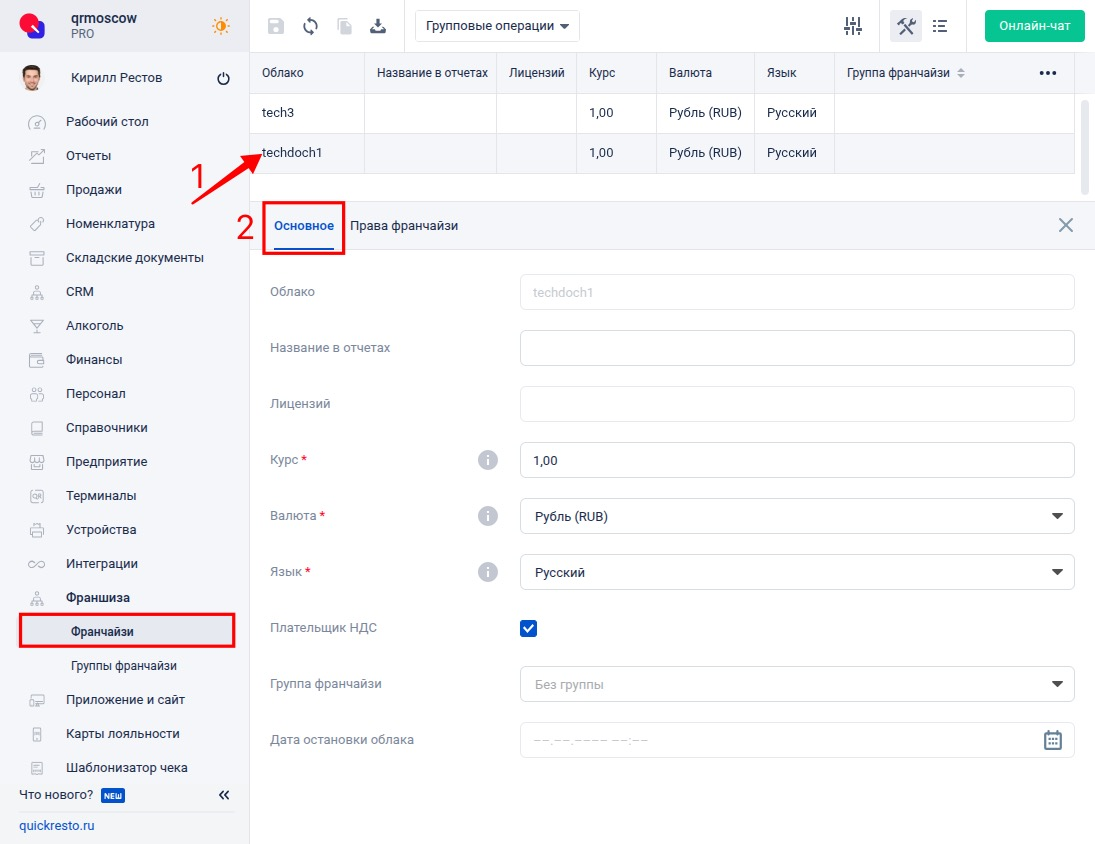Open Рабочий стол in sidebar
This screenshot has width=1095, height=844.
107,121
